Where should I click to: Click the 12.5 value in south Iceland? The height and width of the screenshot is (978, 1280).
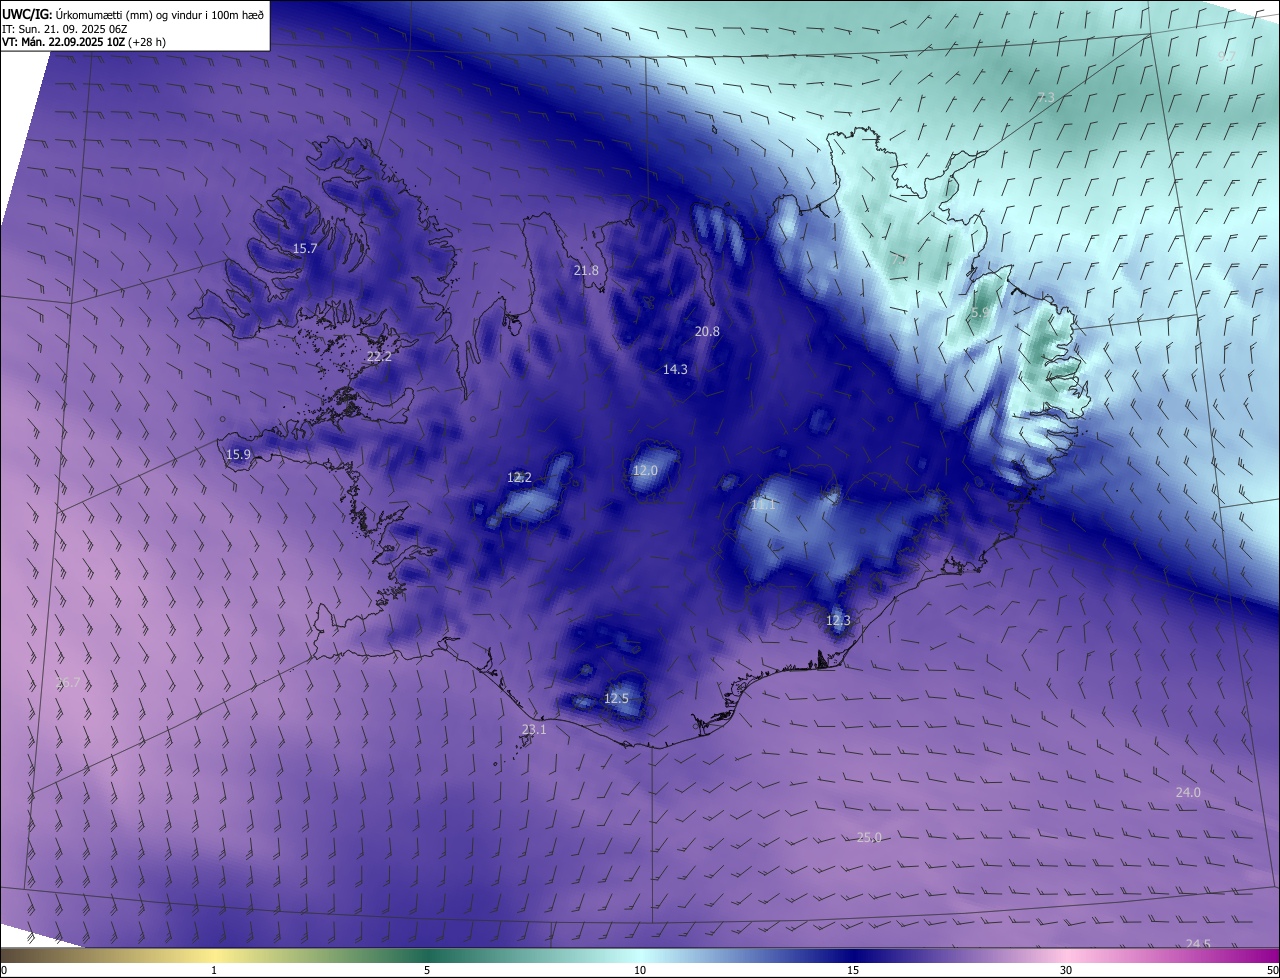click(616, 698)
